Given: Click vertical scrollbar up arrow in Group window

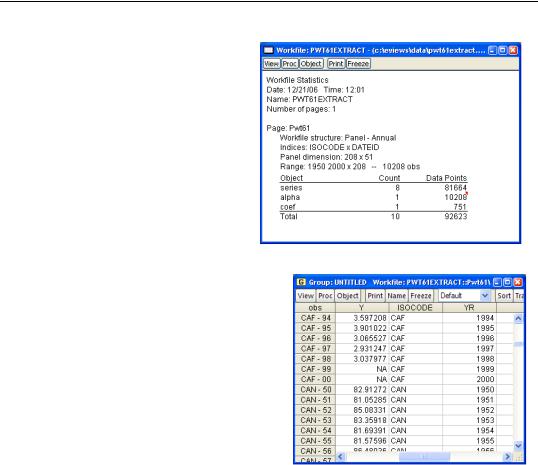Looking at the screenshot, I should tap(518, 318).
